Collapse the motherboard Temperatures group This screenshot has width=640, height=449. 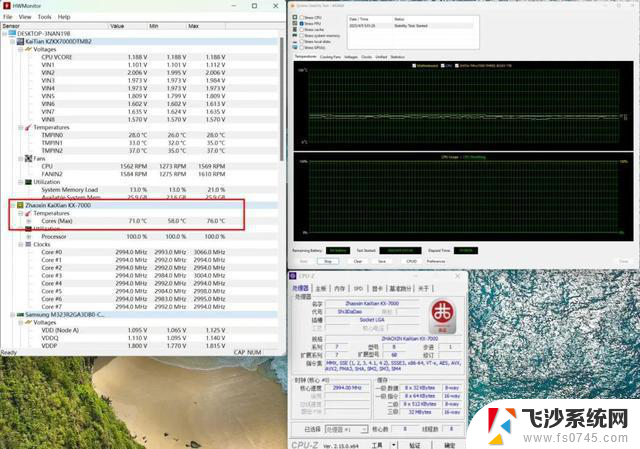click(20, 127)
